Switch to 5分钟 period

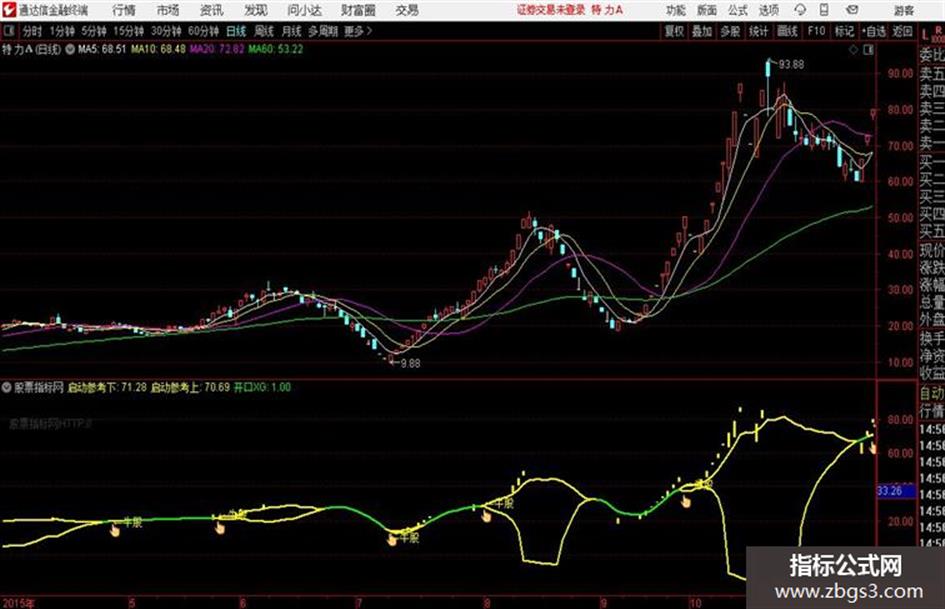point(94,31)
